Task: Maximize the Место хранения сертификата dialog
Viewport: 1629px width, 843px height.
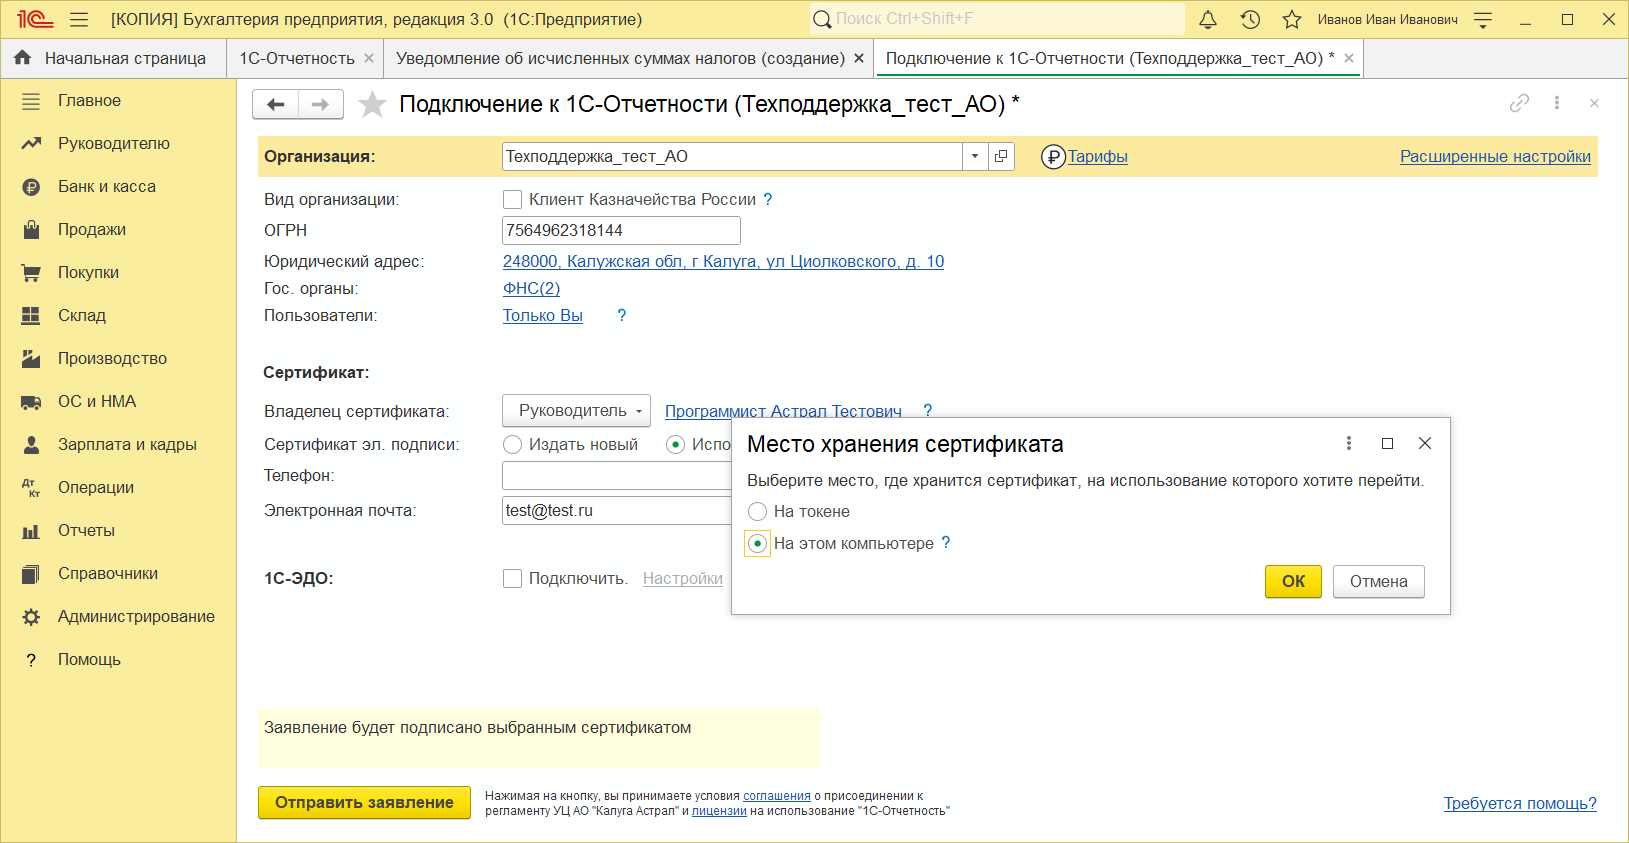Action: click(1387, 443)
